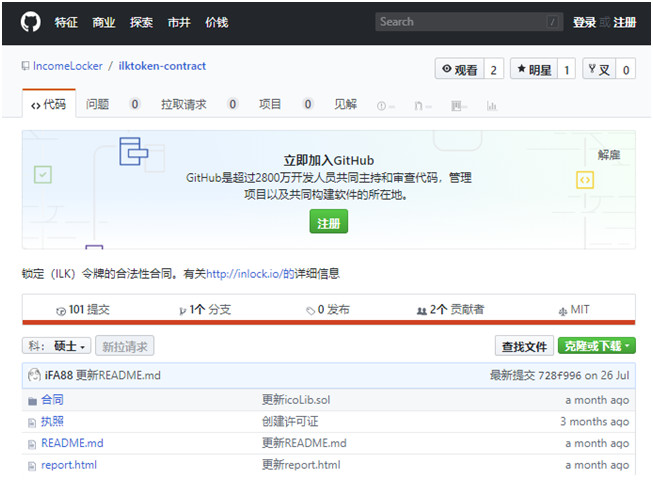Switch to the 见解 insights tab

click(x=345, y=104)
